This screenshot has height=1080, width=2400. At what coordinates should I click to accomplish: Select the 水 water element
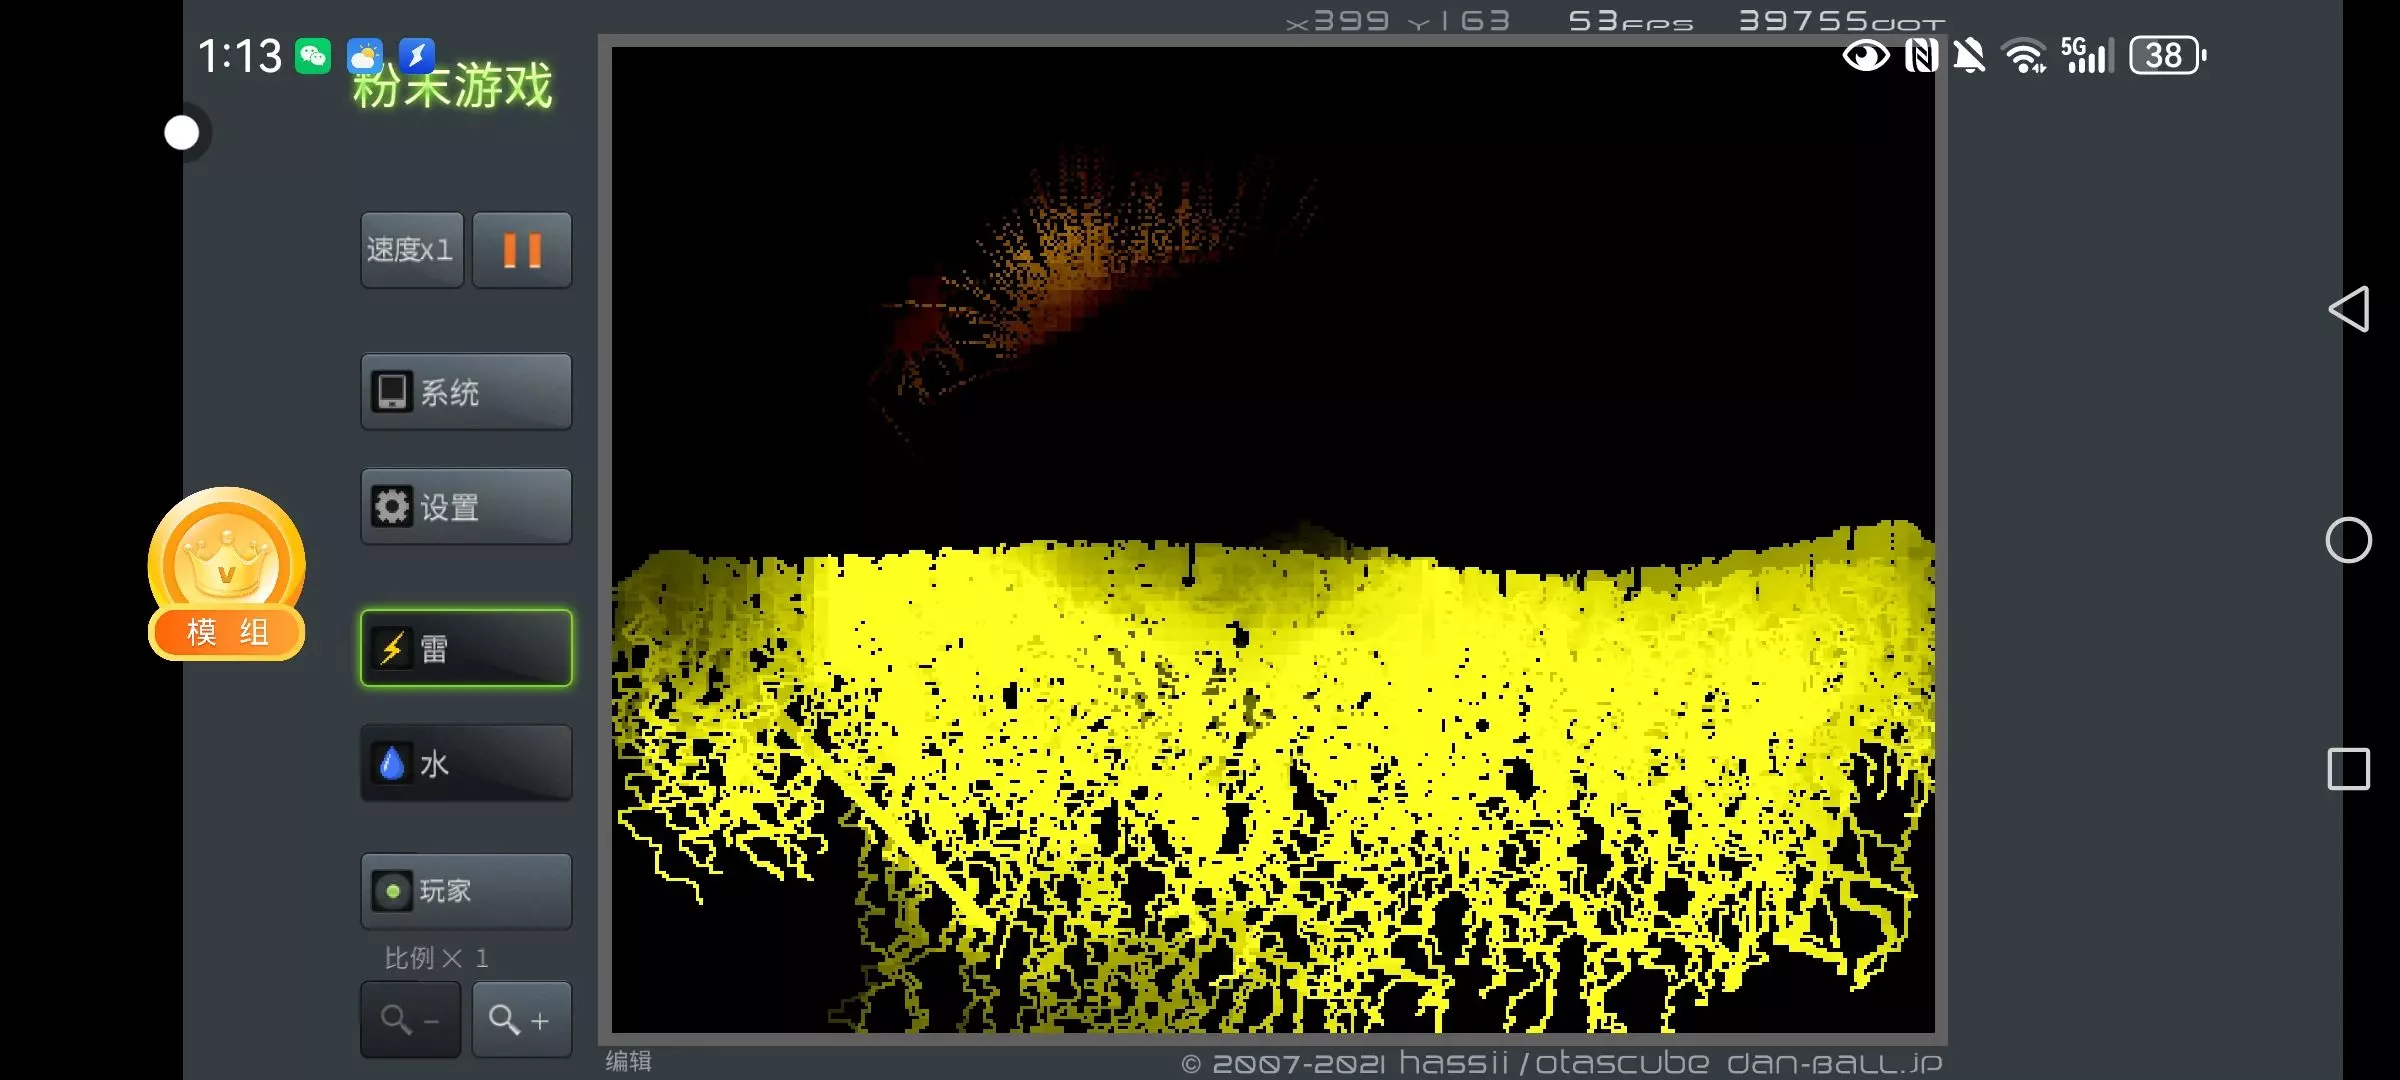click(x=466, y=764)
